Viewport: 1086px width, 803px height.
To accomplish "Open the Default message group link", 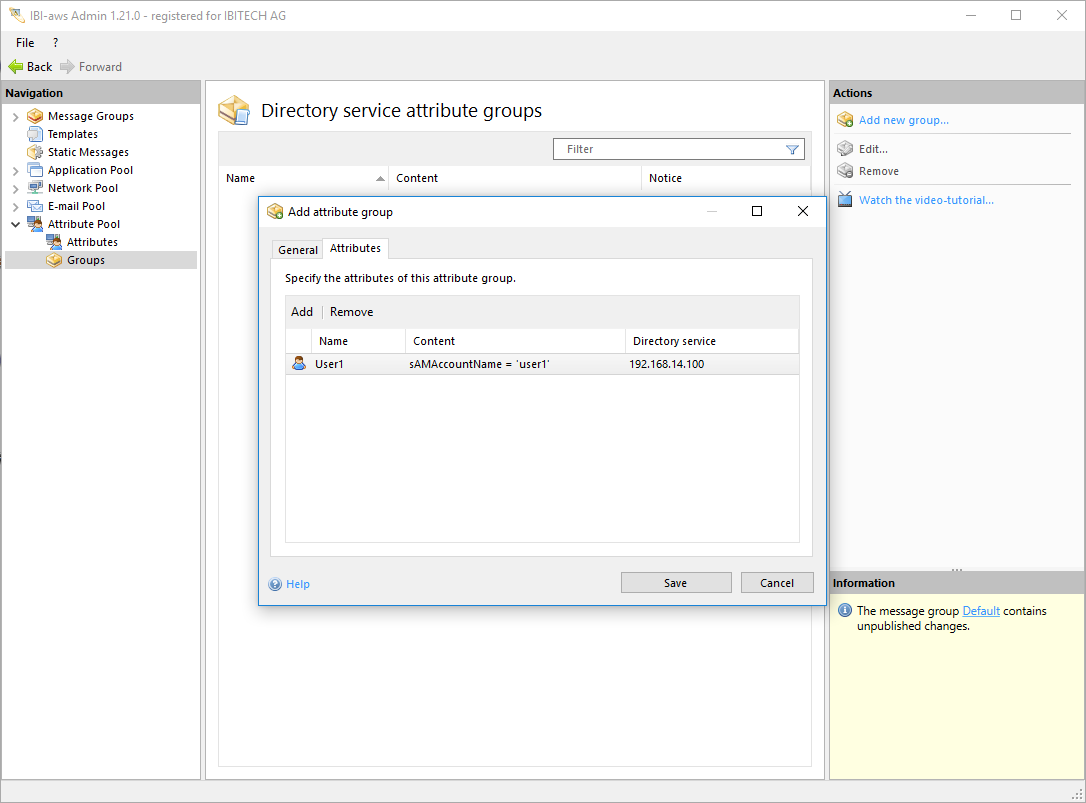I will pyautogui.click(x=980, y=611).
